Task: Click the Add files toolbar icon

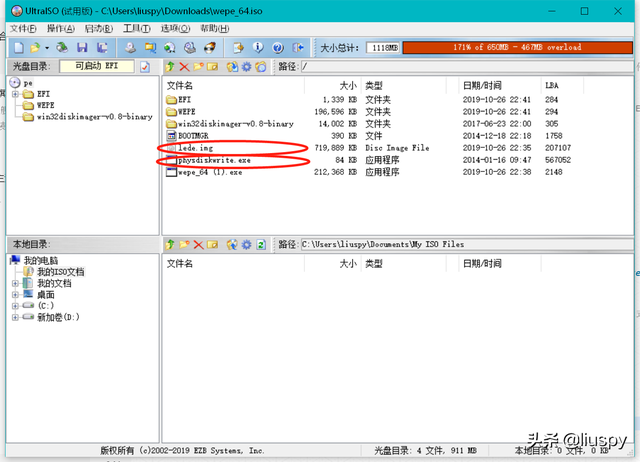Action: point(238,48)
